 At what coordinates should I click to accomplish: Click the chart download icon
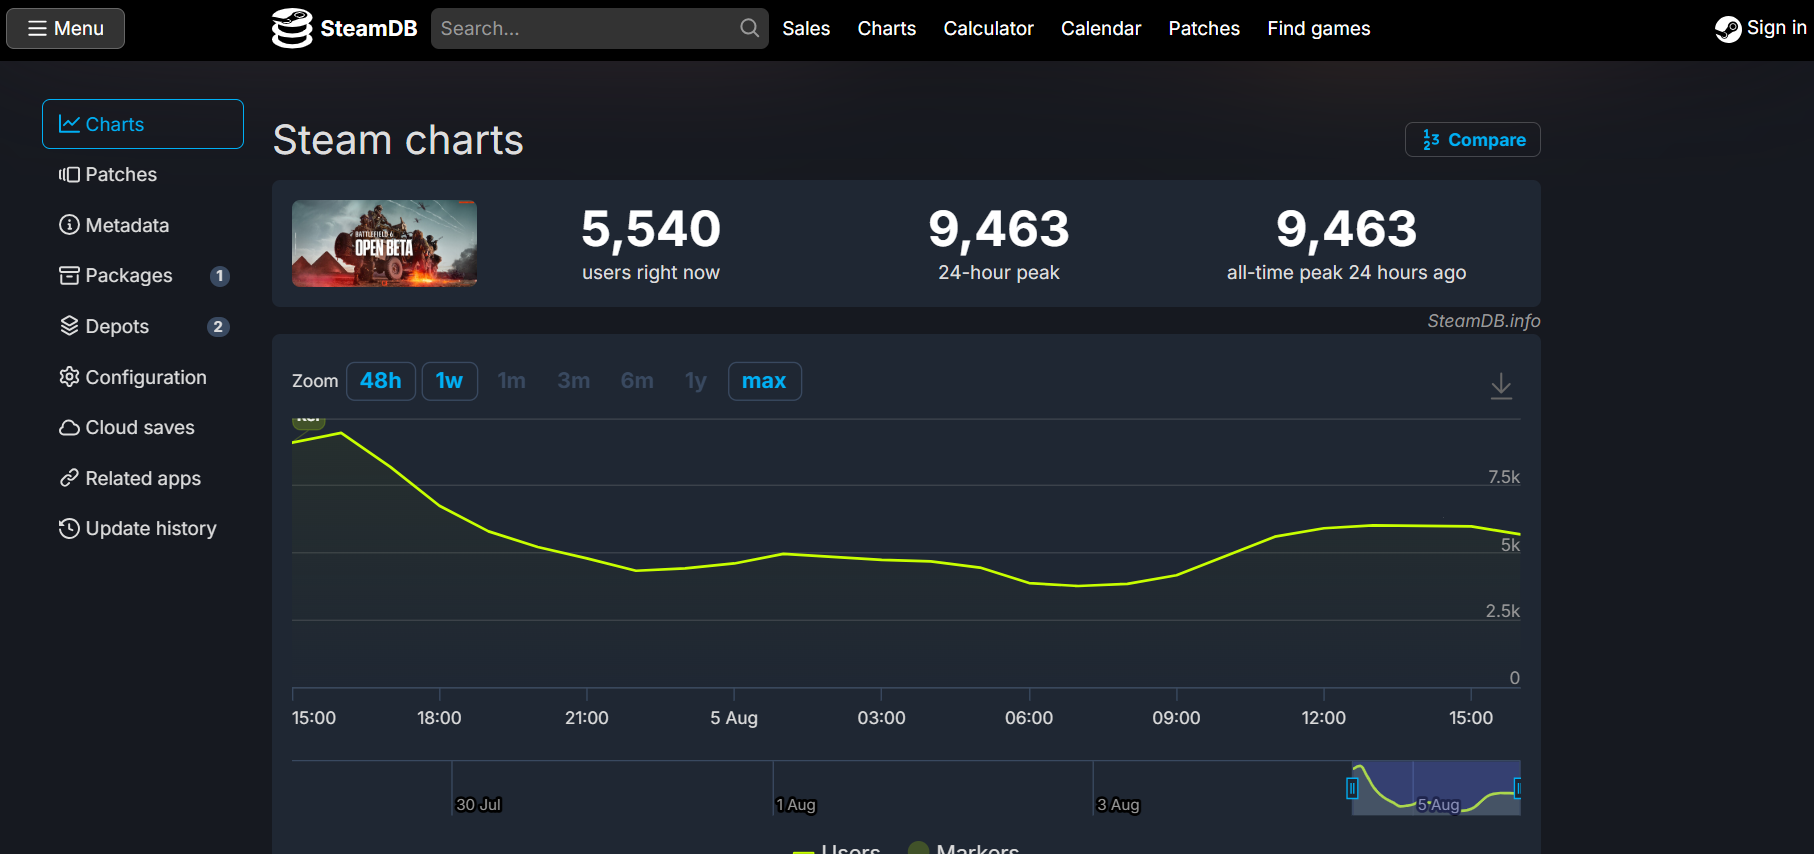point(1501,386)
